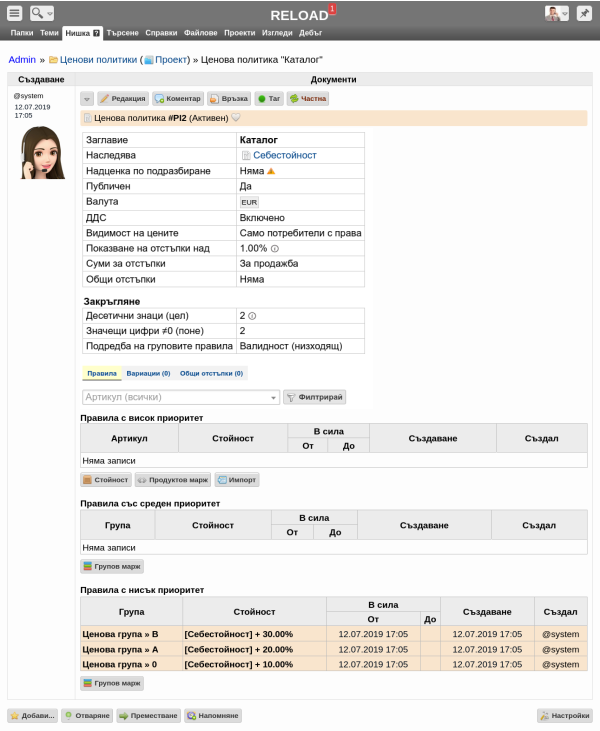Open the Проекти menu

point(240,33)
